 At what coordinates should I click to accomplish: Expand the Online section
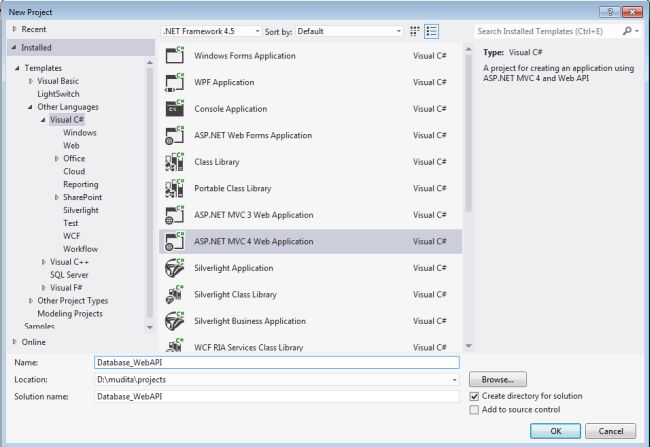click(x=15, y=342)
